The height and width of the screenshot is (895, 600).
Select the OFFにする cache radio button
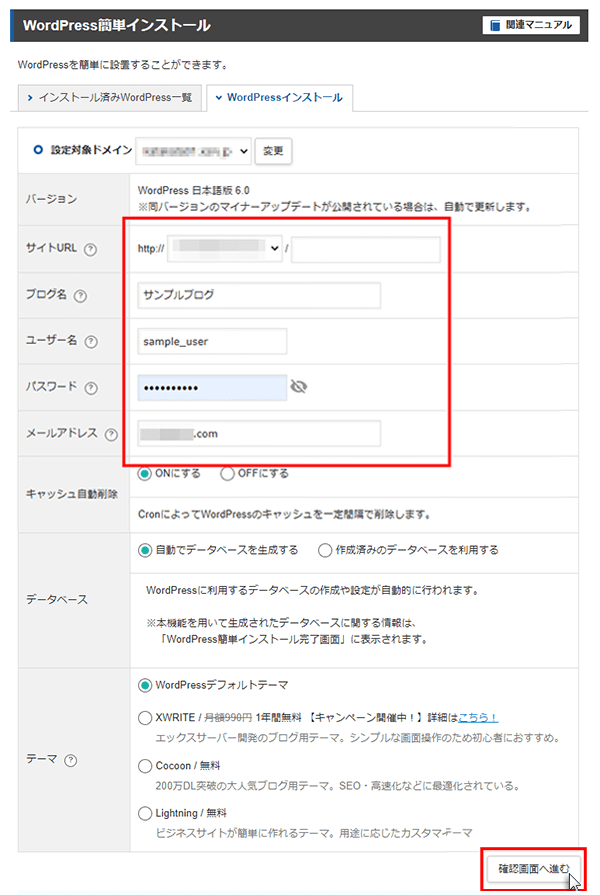pyautogui.click(x=228, y=474)
